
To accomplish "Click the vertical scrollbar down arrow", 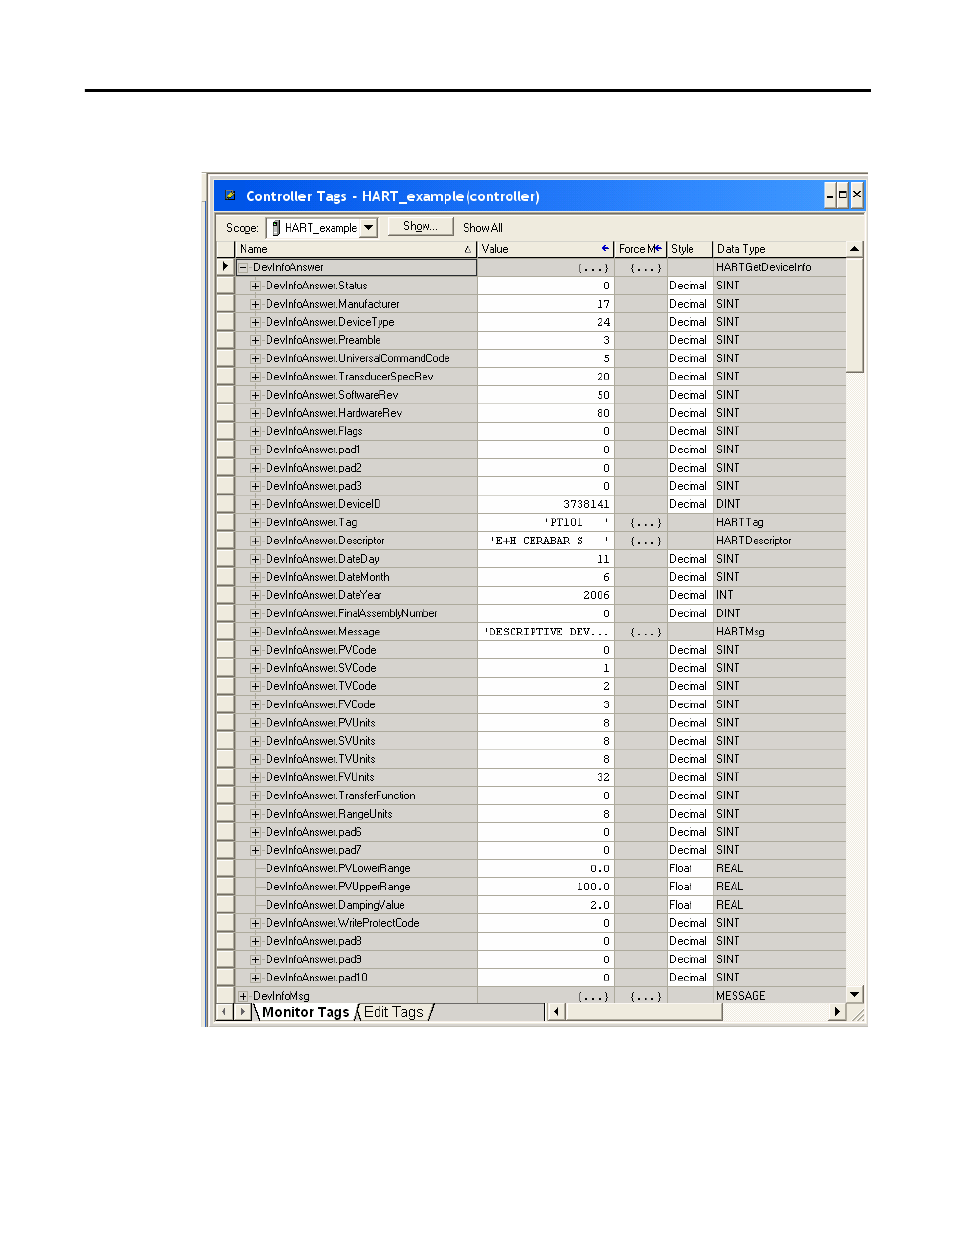I will (855, 995).
